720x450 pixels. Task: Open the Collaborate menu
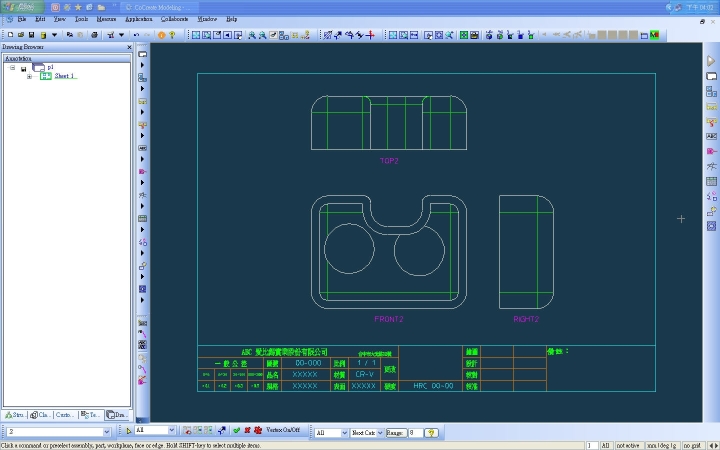coord(174,19)
